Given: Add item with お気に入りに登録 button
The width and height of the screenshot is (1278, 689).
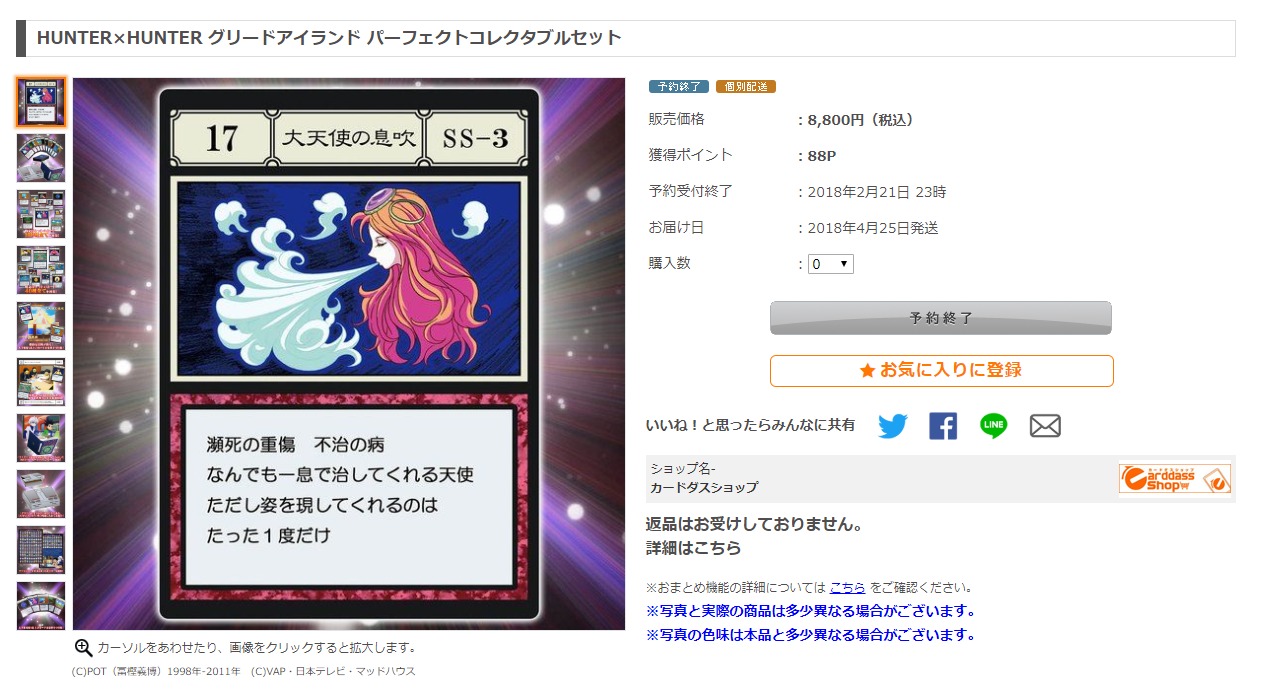Looking at the screenshot, I should pos(941,370).
